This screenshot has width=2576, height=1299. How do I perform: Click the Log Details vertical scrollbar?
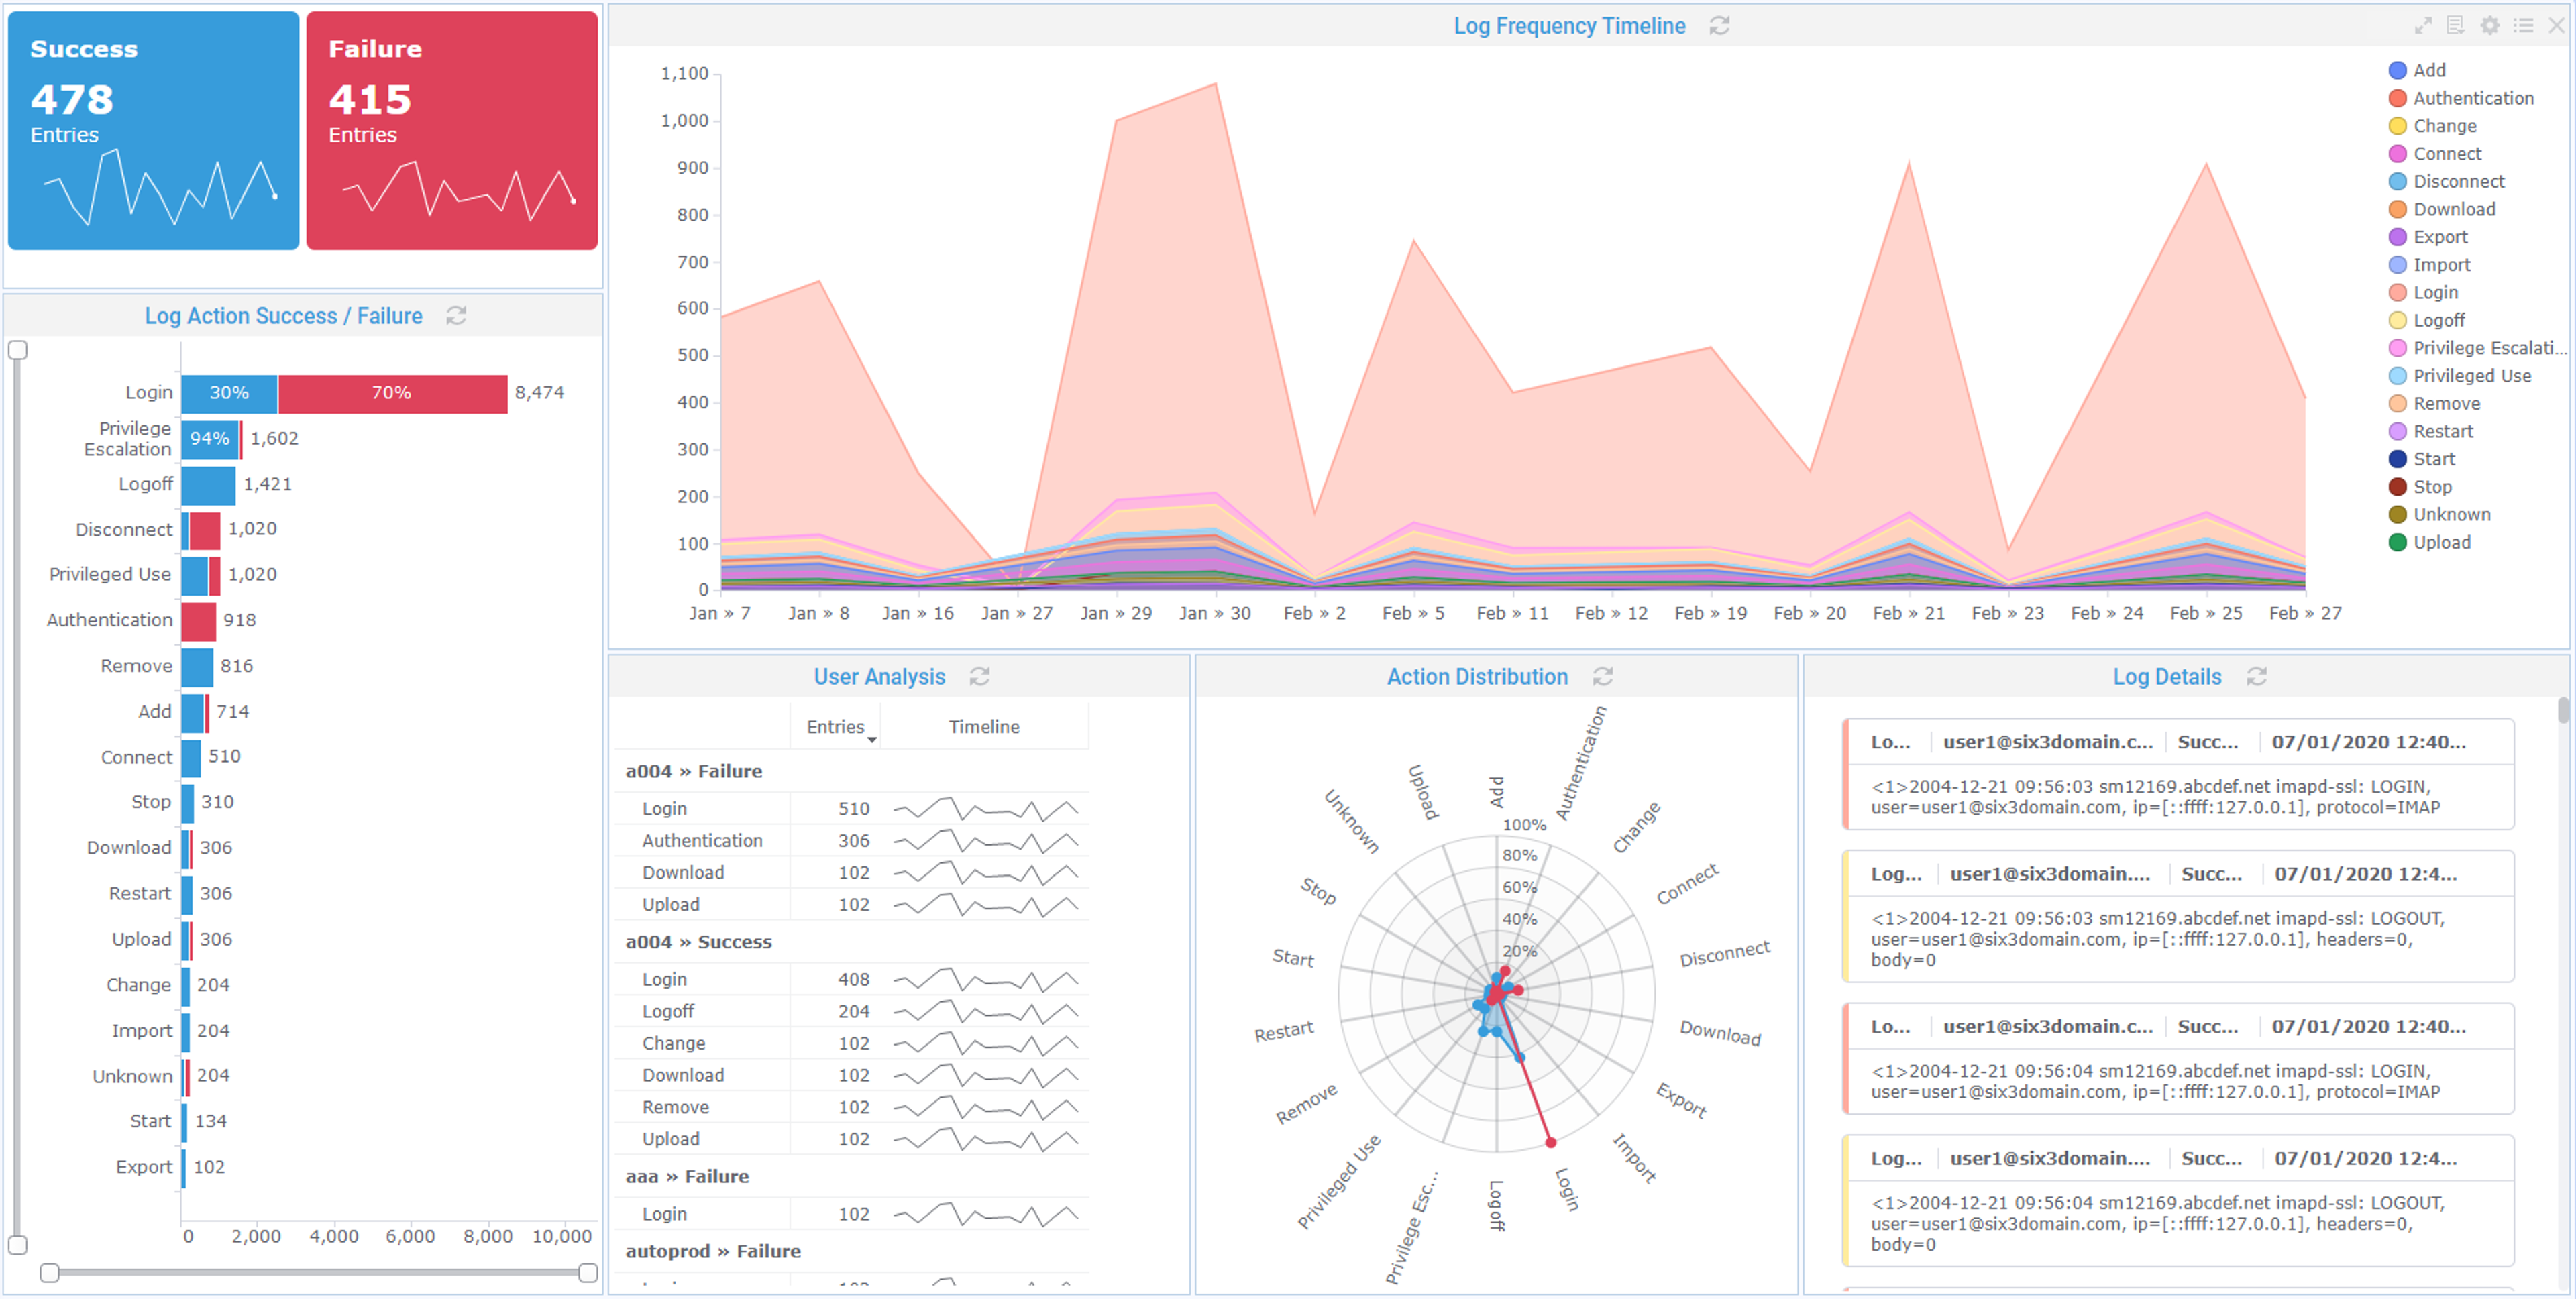2563,711
